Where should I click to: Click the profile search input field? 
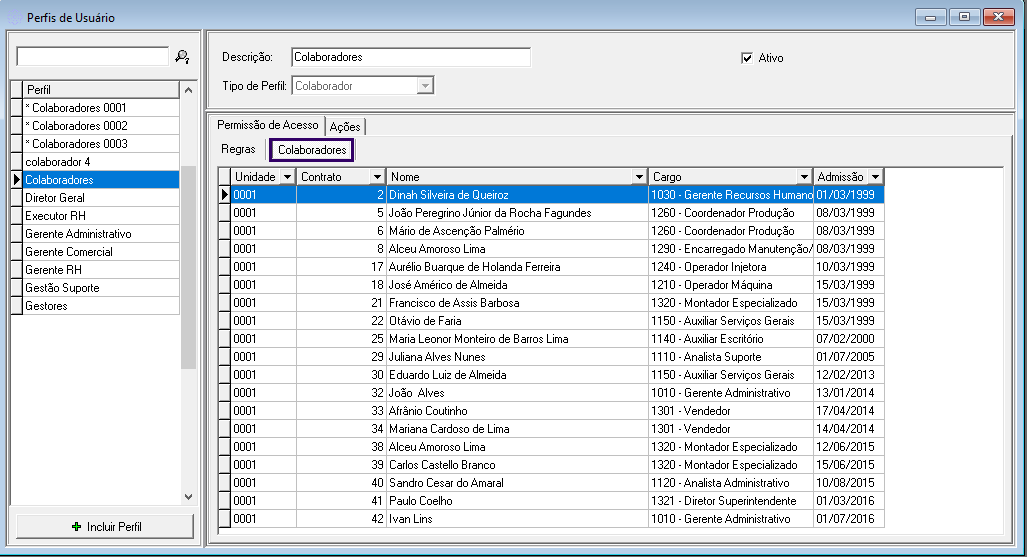93,57
